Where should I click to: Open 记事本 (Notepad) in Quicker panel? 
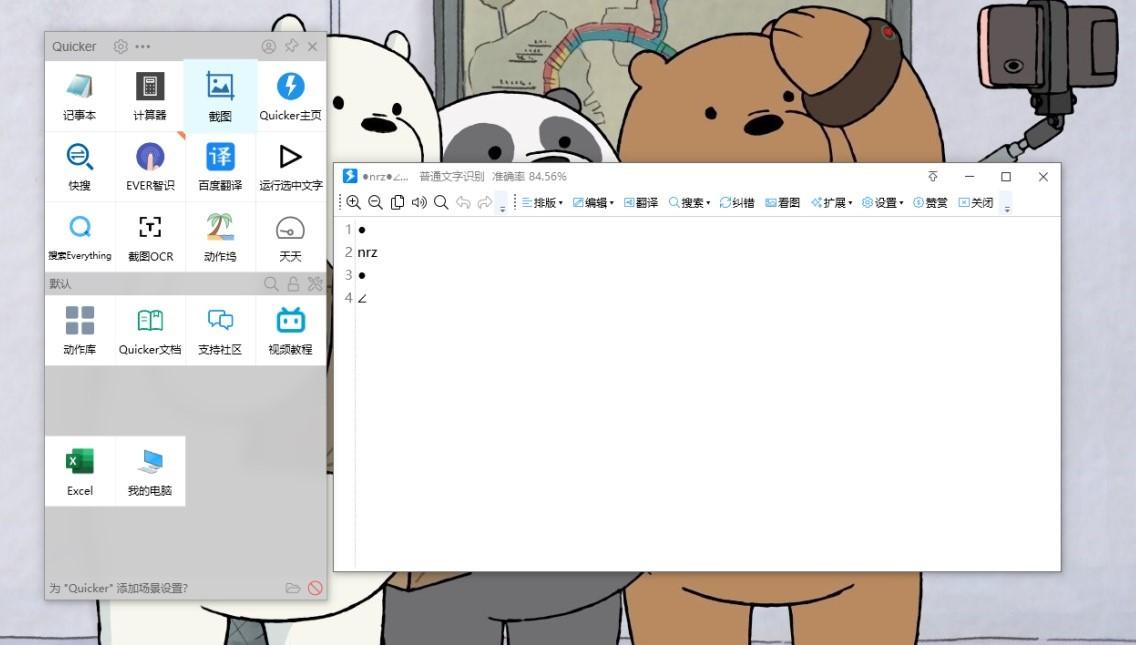80,96
